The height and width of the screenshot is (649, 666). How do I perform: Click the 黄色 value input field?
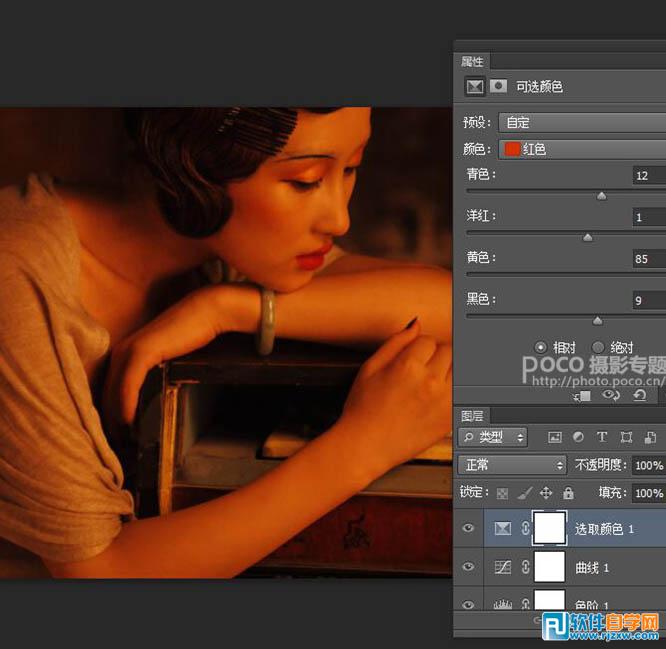(x=648, y=259)
